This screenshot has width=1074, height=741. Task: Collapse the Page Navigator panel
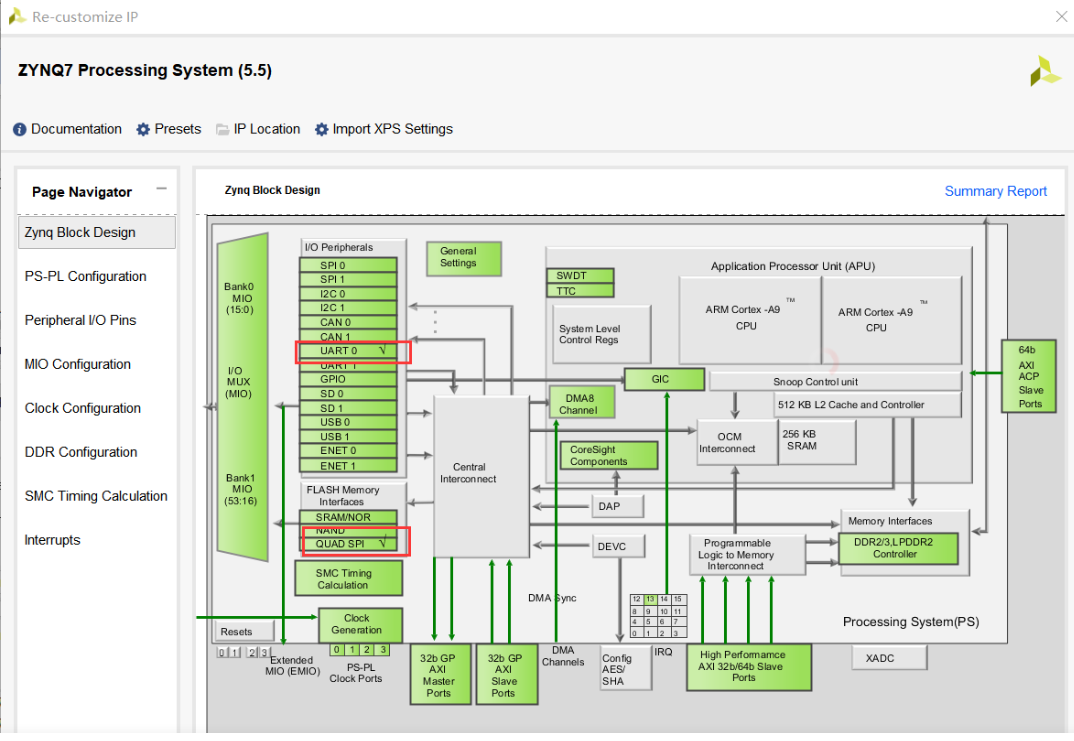pyautogui.click(x=160, y=186)
